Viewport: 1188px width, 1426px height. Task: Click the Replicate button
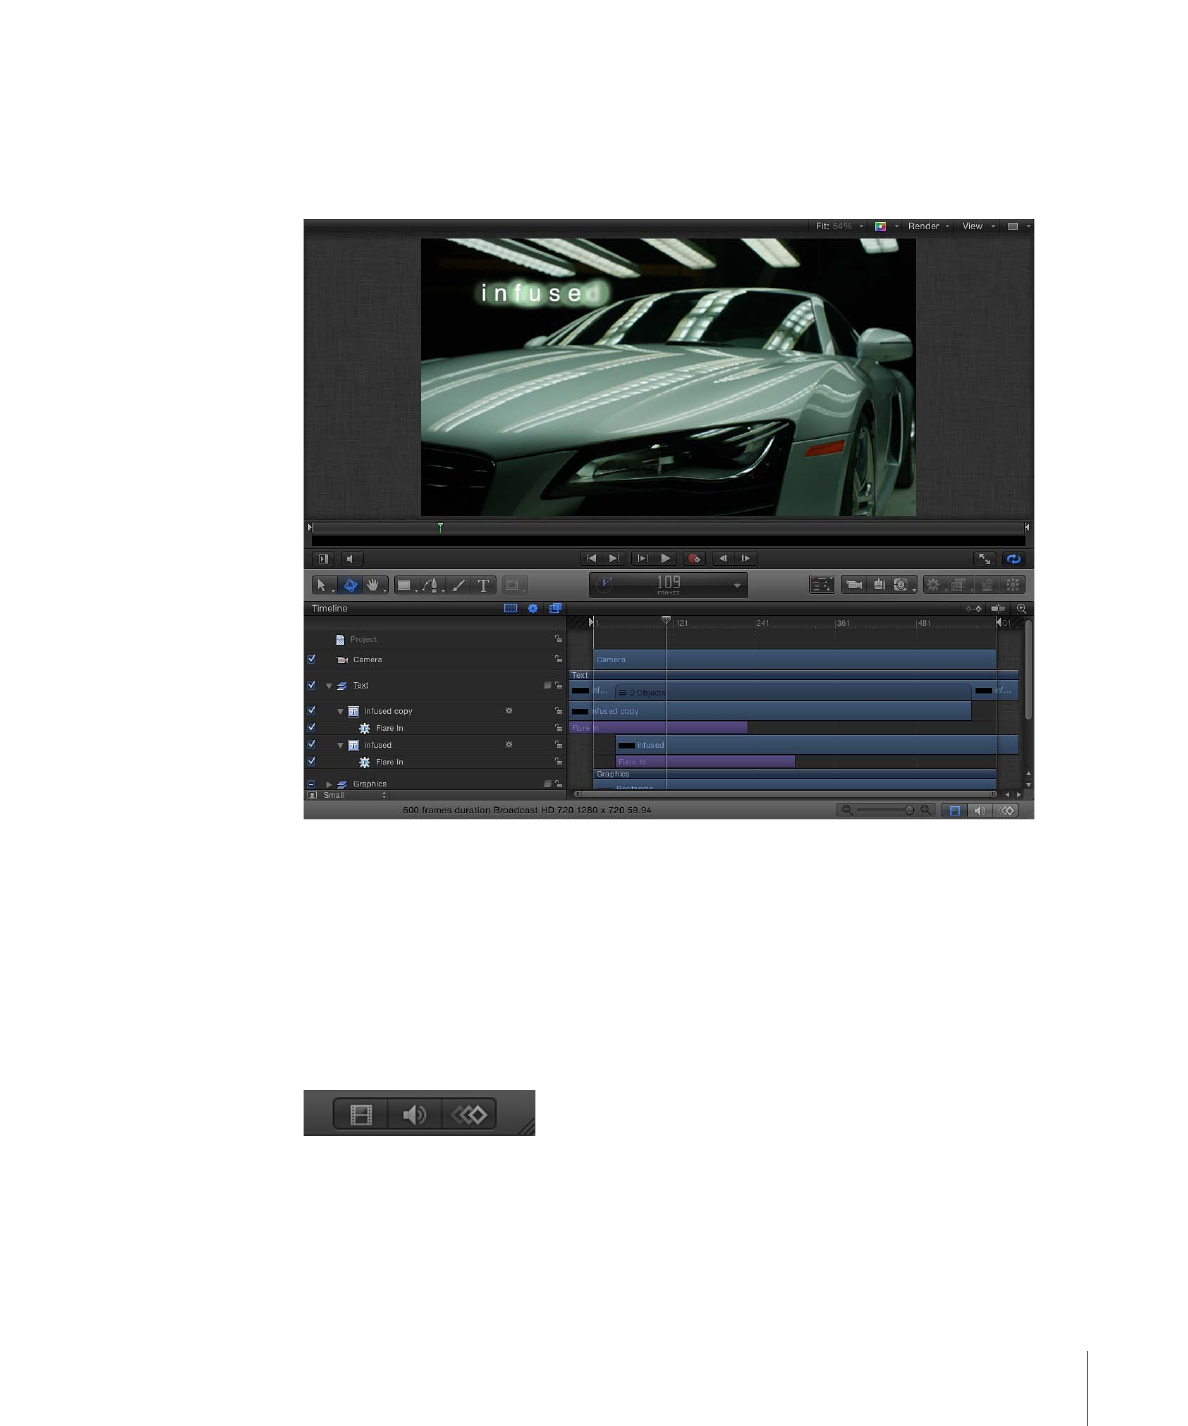(1013, 585)
